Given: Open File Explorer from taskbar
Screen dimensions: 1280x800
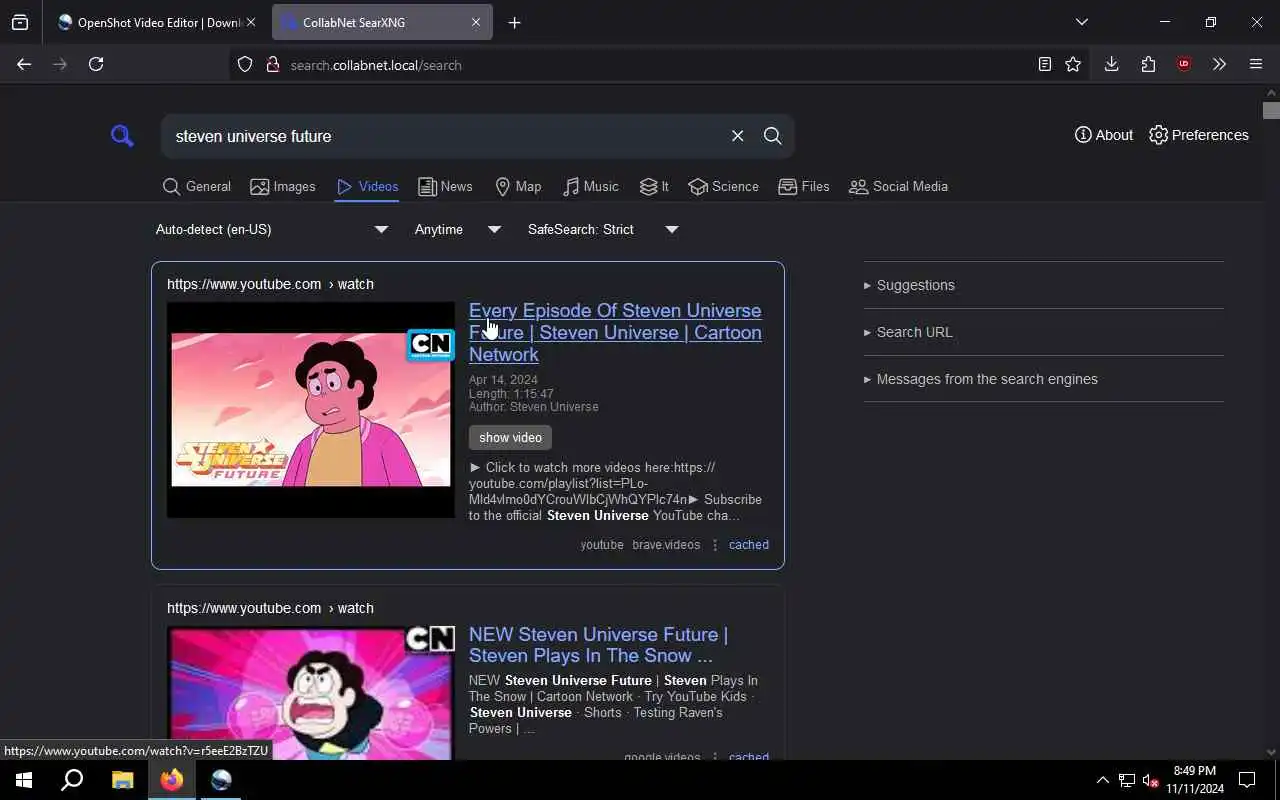Looking at the screenshot, I should (x=122, y=780).
